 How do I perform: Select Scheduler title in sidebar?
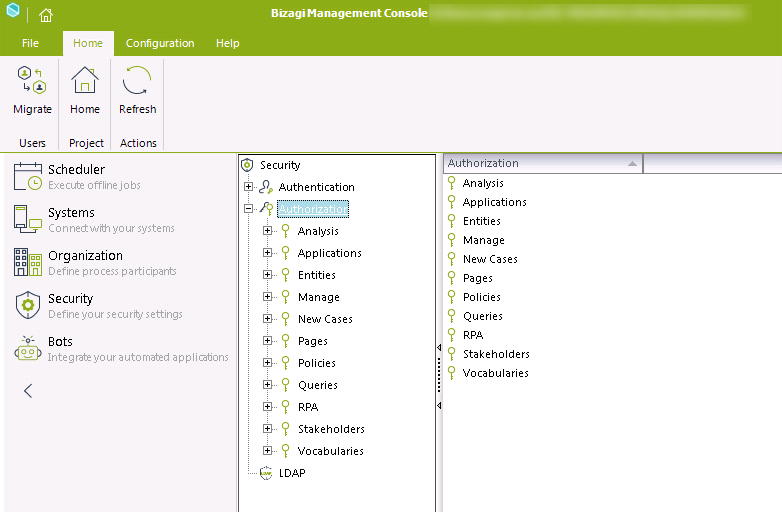[76, 170]
